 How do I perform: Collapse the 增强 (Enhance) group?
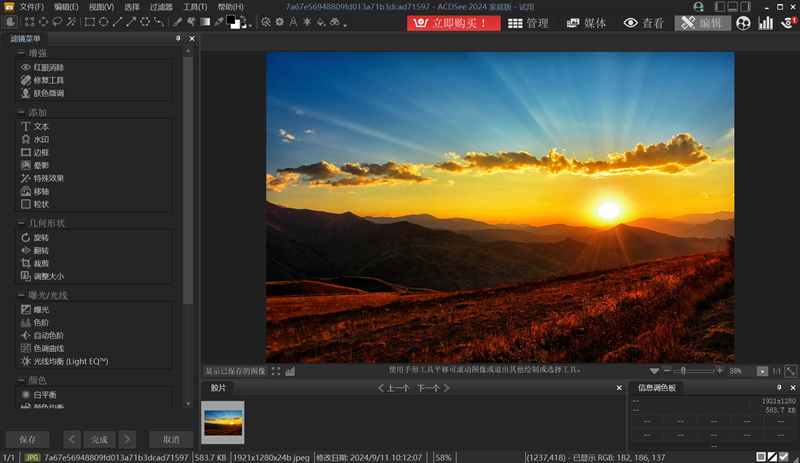click(x=21, y=52)
